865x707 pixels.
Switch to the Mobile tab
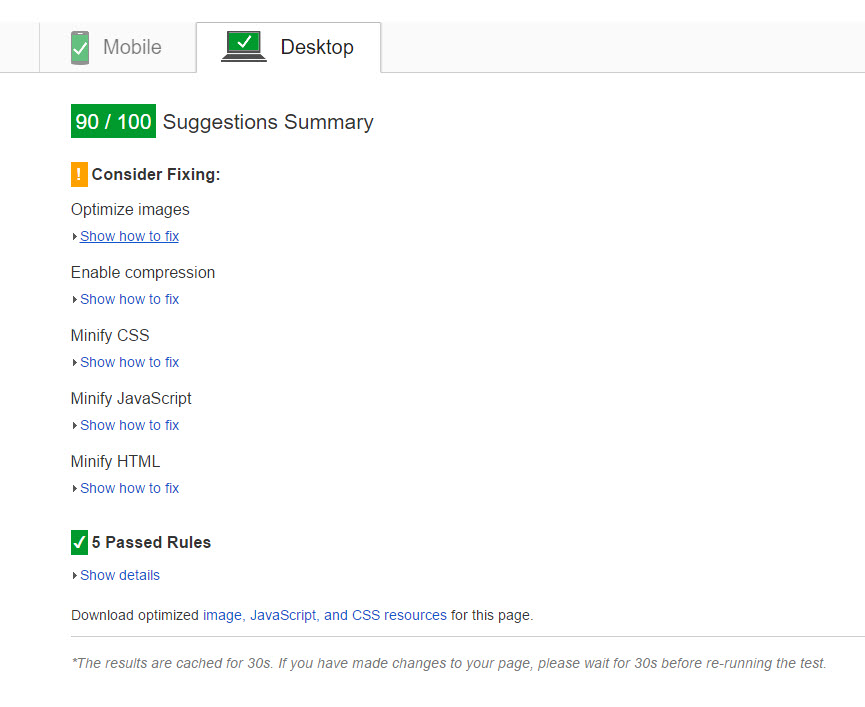[131, 47]
